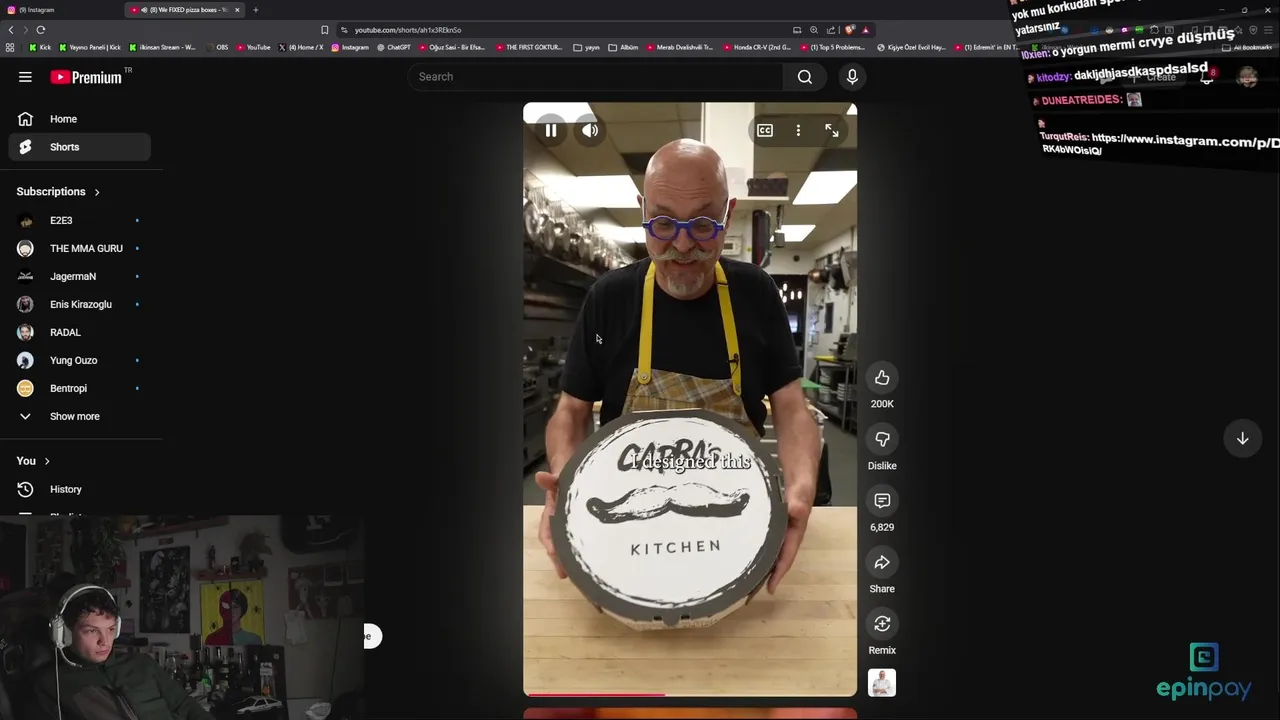Expand Show more subscriptions
Viewport: 1280px width, 720px height.
coord(80,416)
